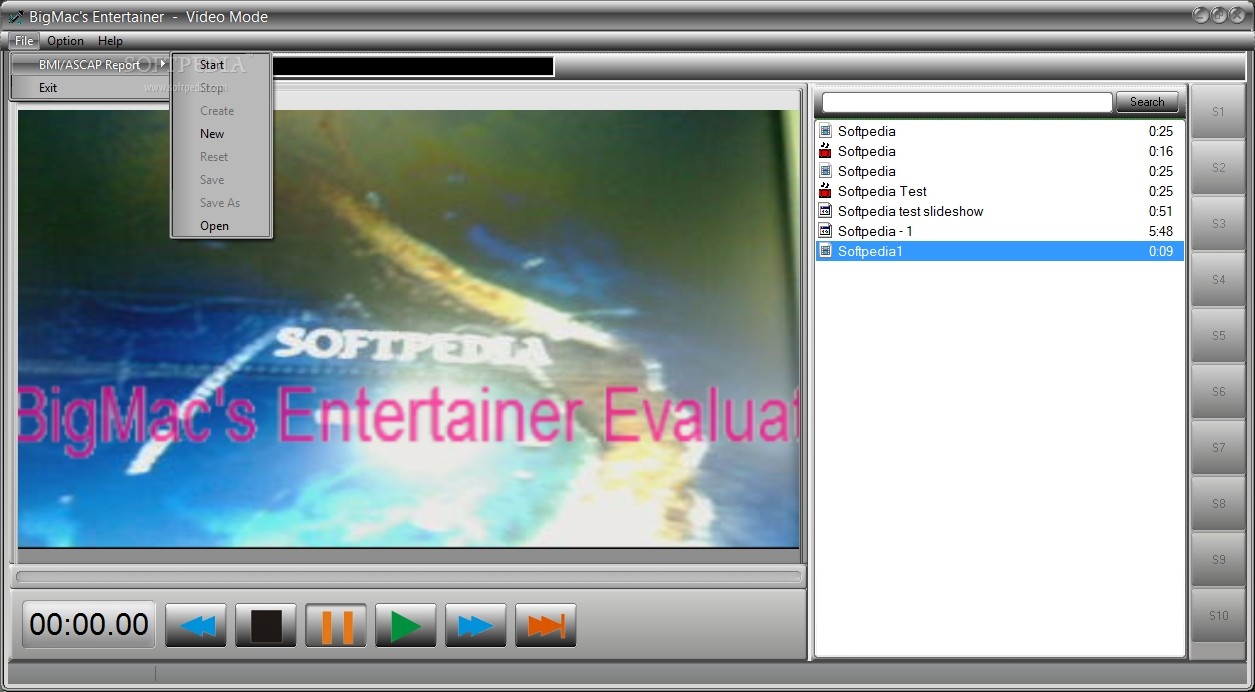
Task: Click the S6 shortcut button
Action: [x=1218, y=392]
